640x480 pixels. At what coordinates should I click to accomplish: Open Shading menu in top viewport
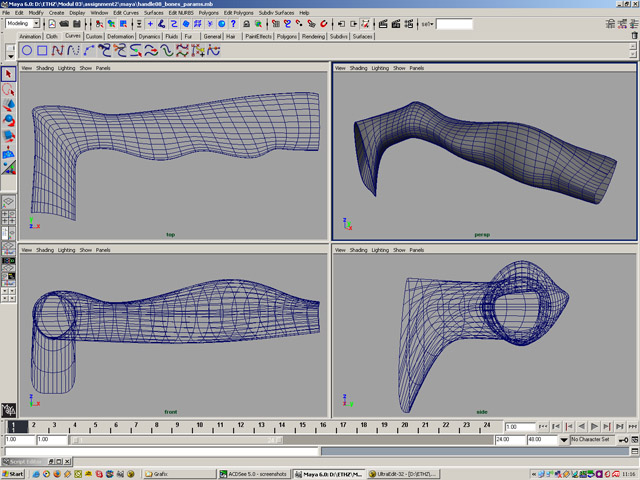(x=45, y=68)
